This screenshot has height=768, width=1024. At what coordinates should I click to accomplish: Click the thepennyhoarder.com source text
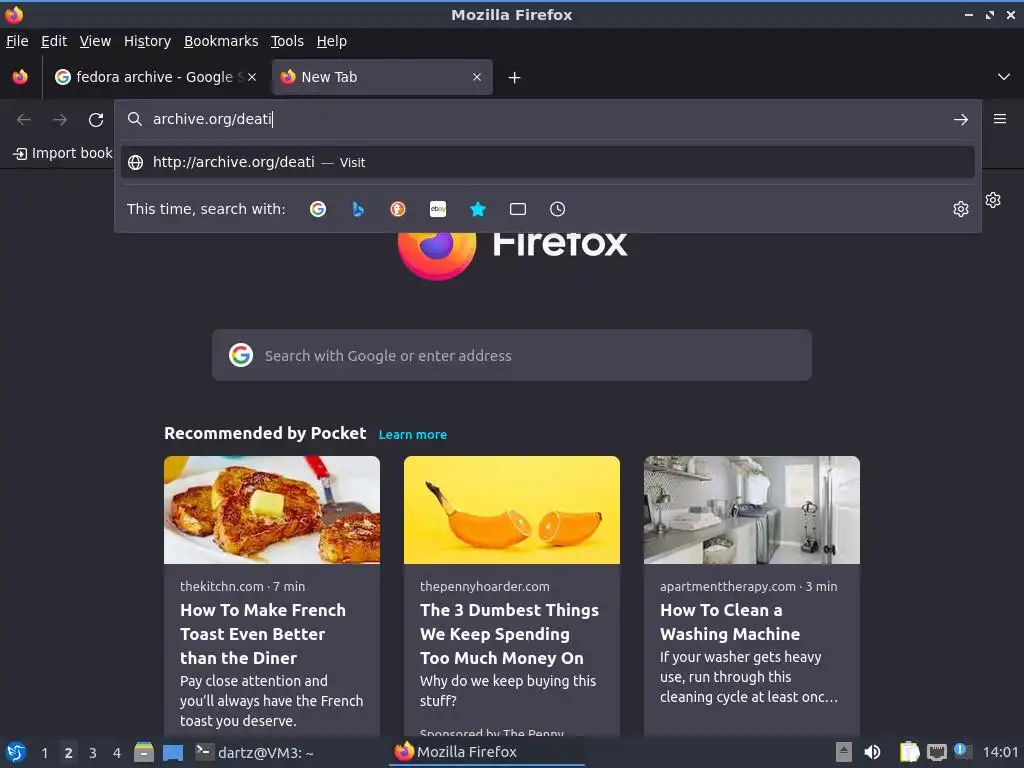485,586
